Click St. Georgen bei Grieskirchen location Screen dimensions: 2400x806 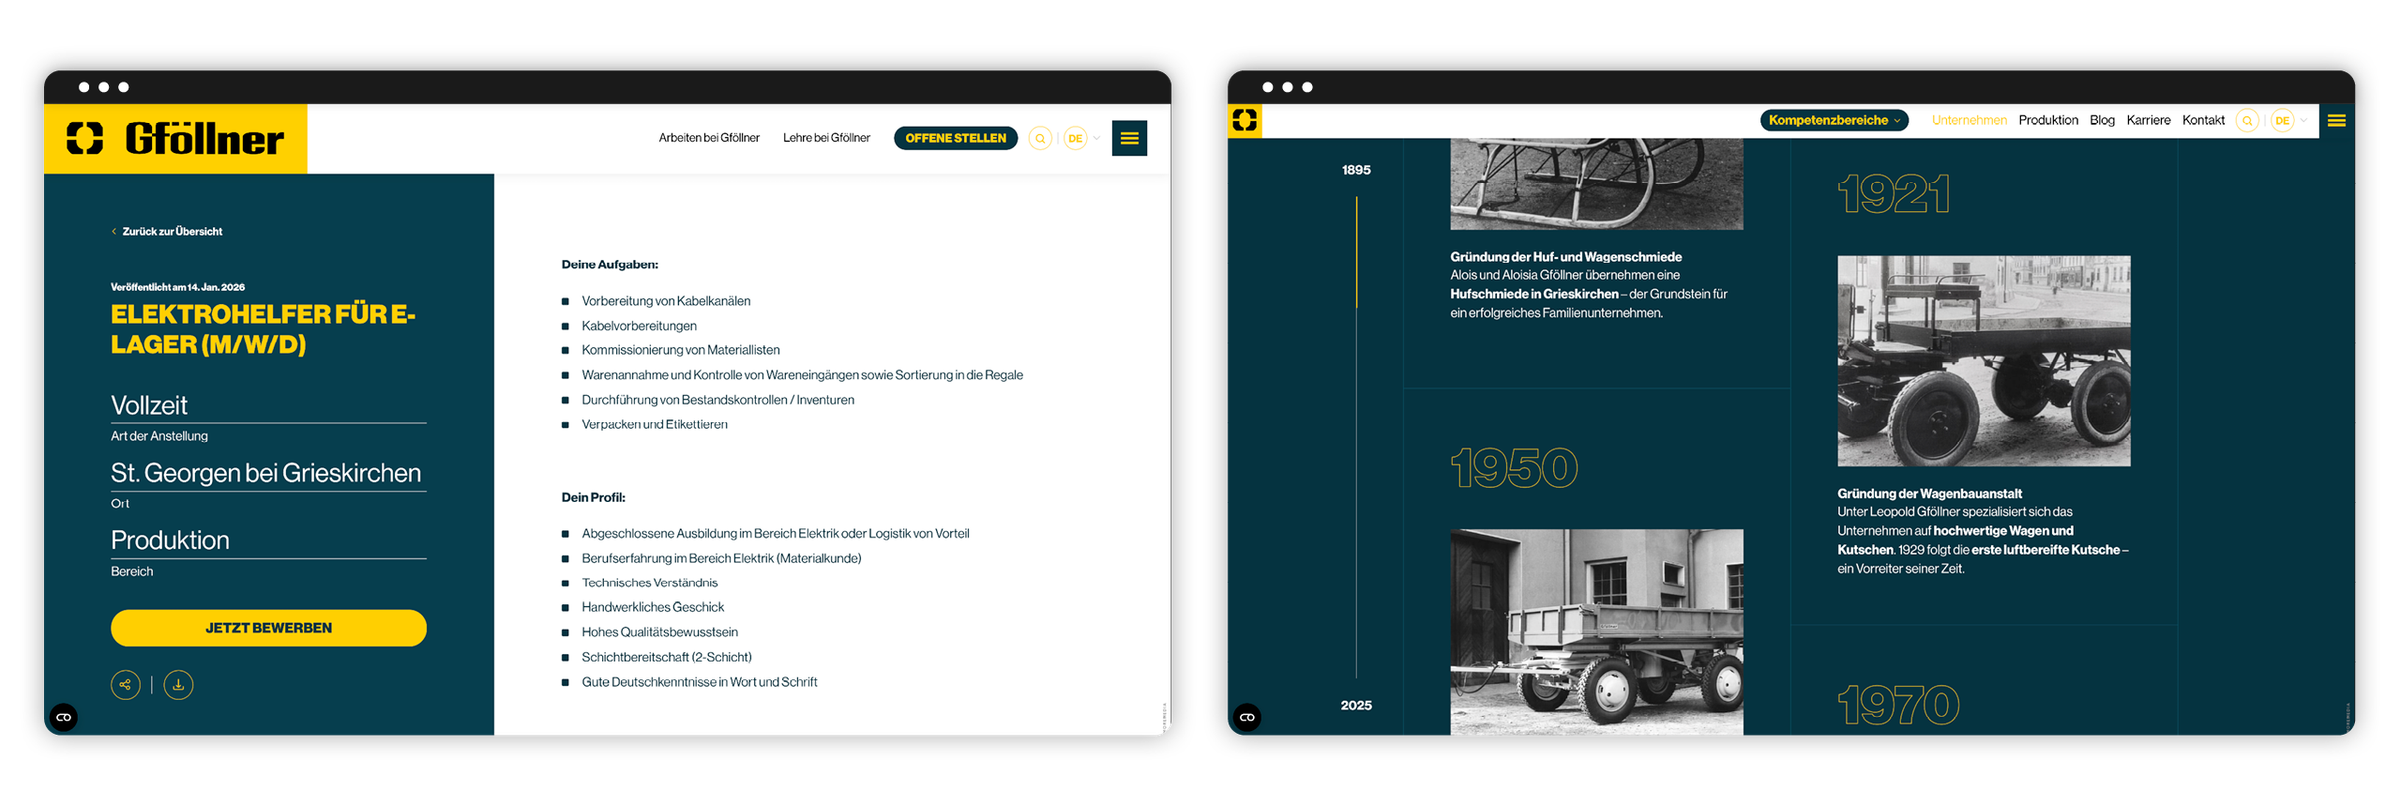click(266, 473)
